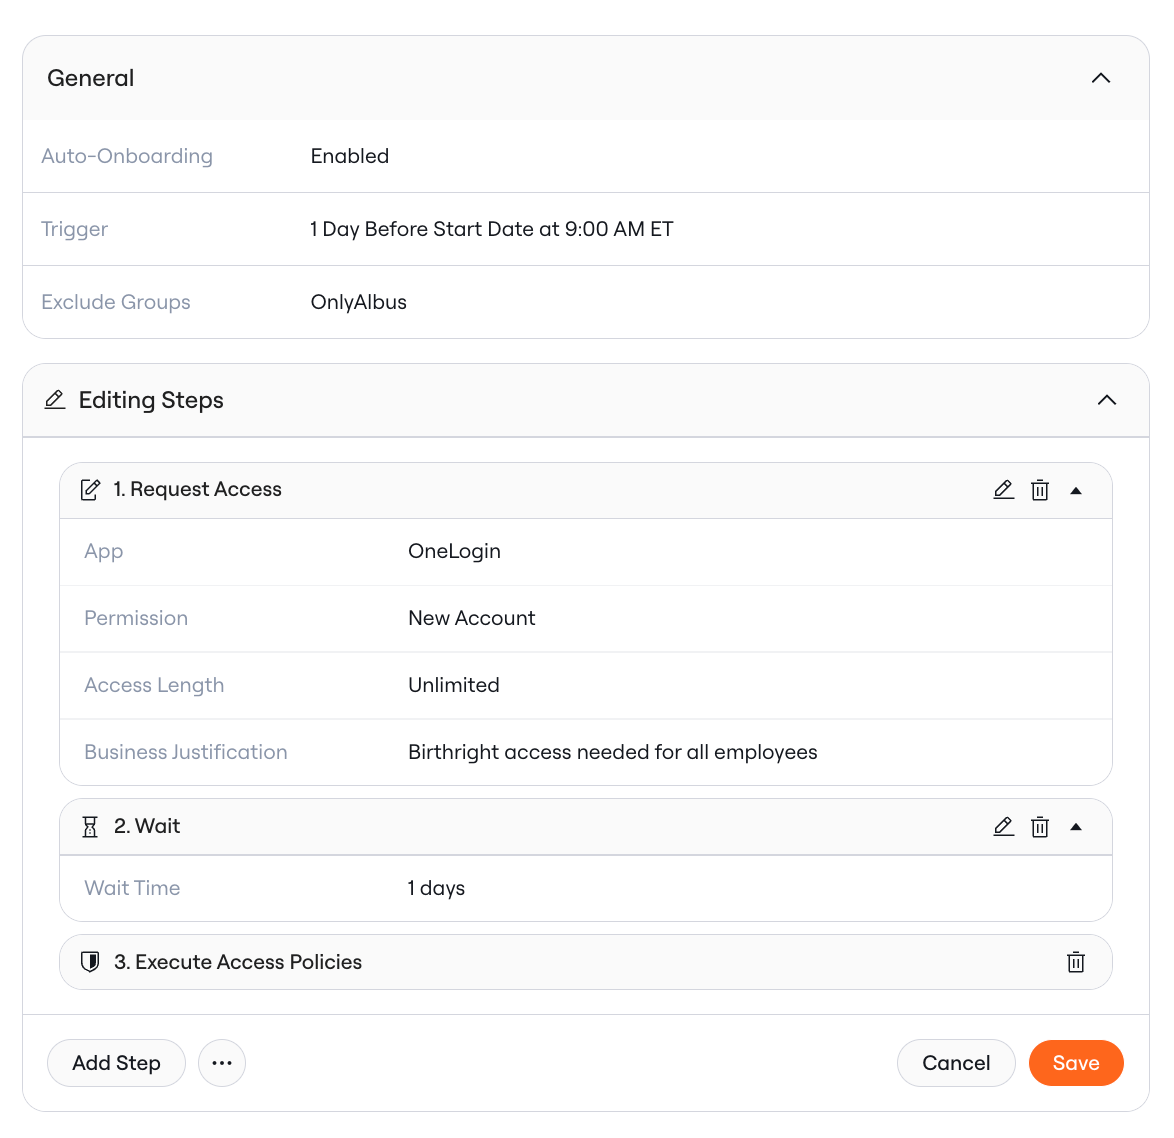Delete the Execute Access Policies step

pyautogui.click(x=1076, y=962)
